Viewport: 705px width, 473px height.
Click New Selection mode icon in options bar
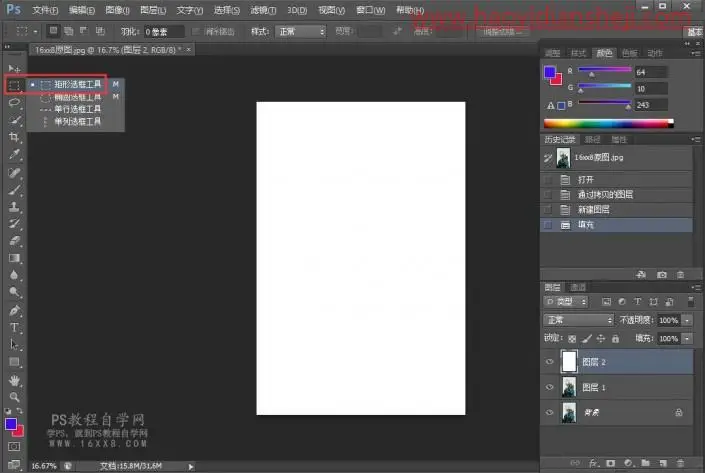pos(53,31)
